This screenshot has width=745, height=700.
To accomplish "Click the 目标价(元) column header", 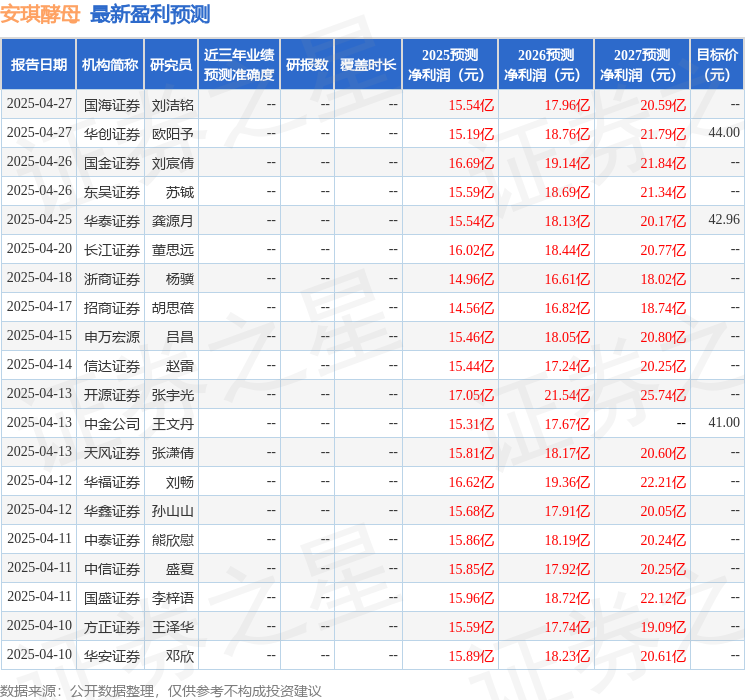I will [x=717, y=64].
